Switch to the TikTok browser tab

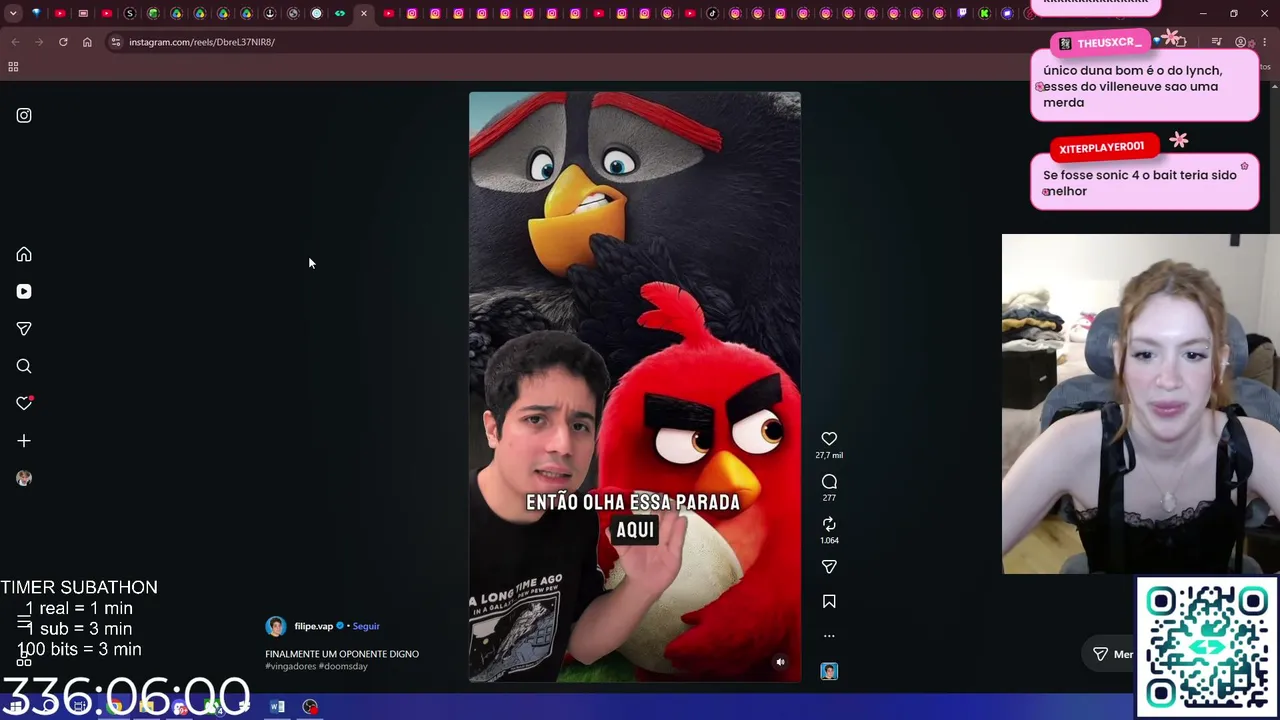pos(713,13)
